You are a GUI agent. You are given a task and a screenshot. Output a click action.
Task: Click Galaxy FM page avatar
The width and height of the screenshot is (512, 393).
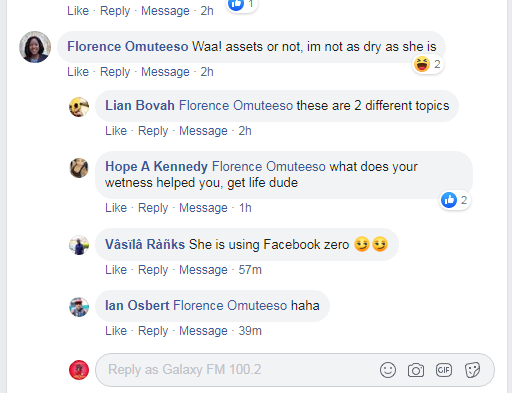pyautogui.click(x=79, y=370)
